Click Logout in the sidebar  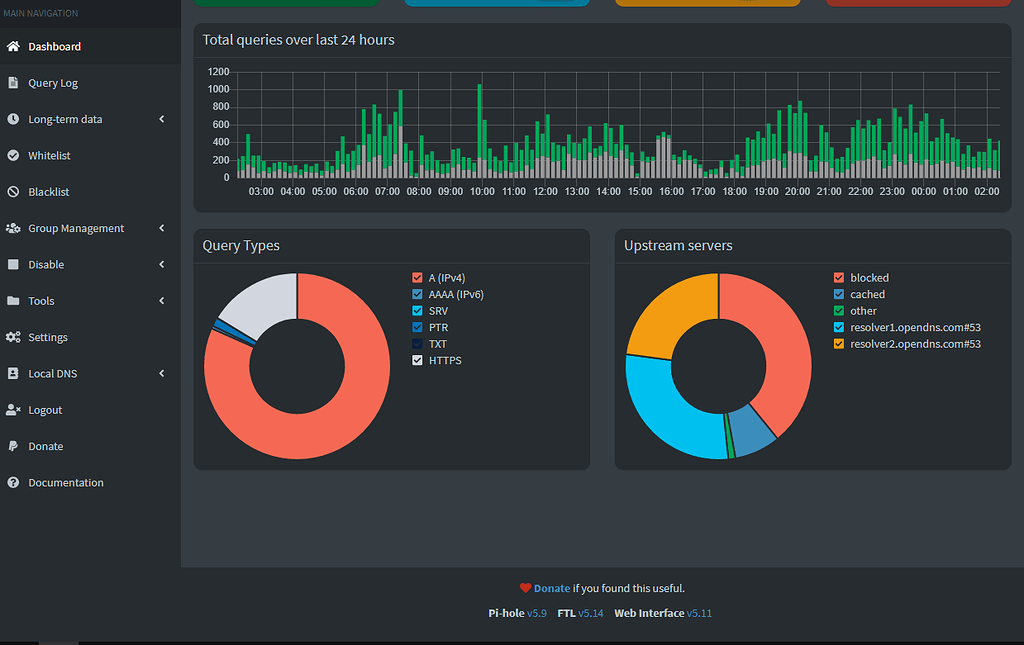click(90, 410)
